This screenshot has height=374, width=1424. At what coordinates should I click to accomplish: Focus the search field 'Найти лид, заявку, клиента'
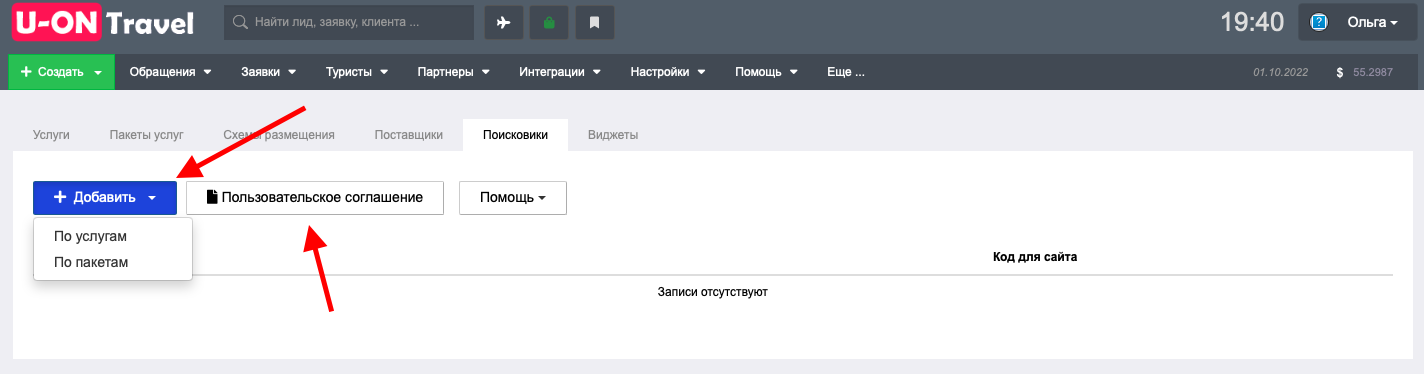(x=349, y=22)
